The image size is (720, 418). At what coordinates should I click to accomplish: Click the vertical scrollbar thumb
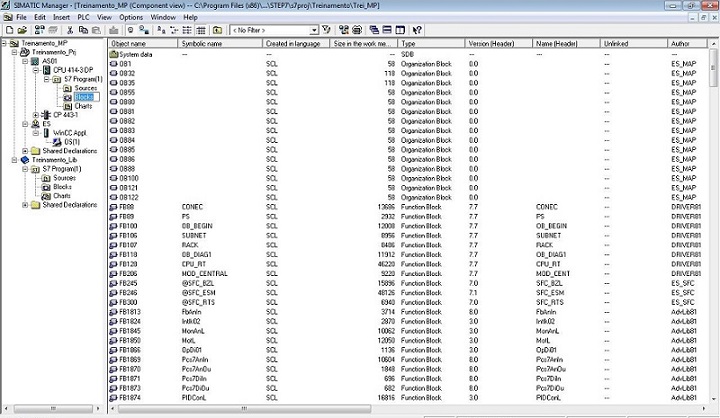pyautogui.click(x=713, y=68)
